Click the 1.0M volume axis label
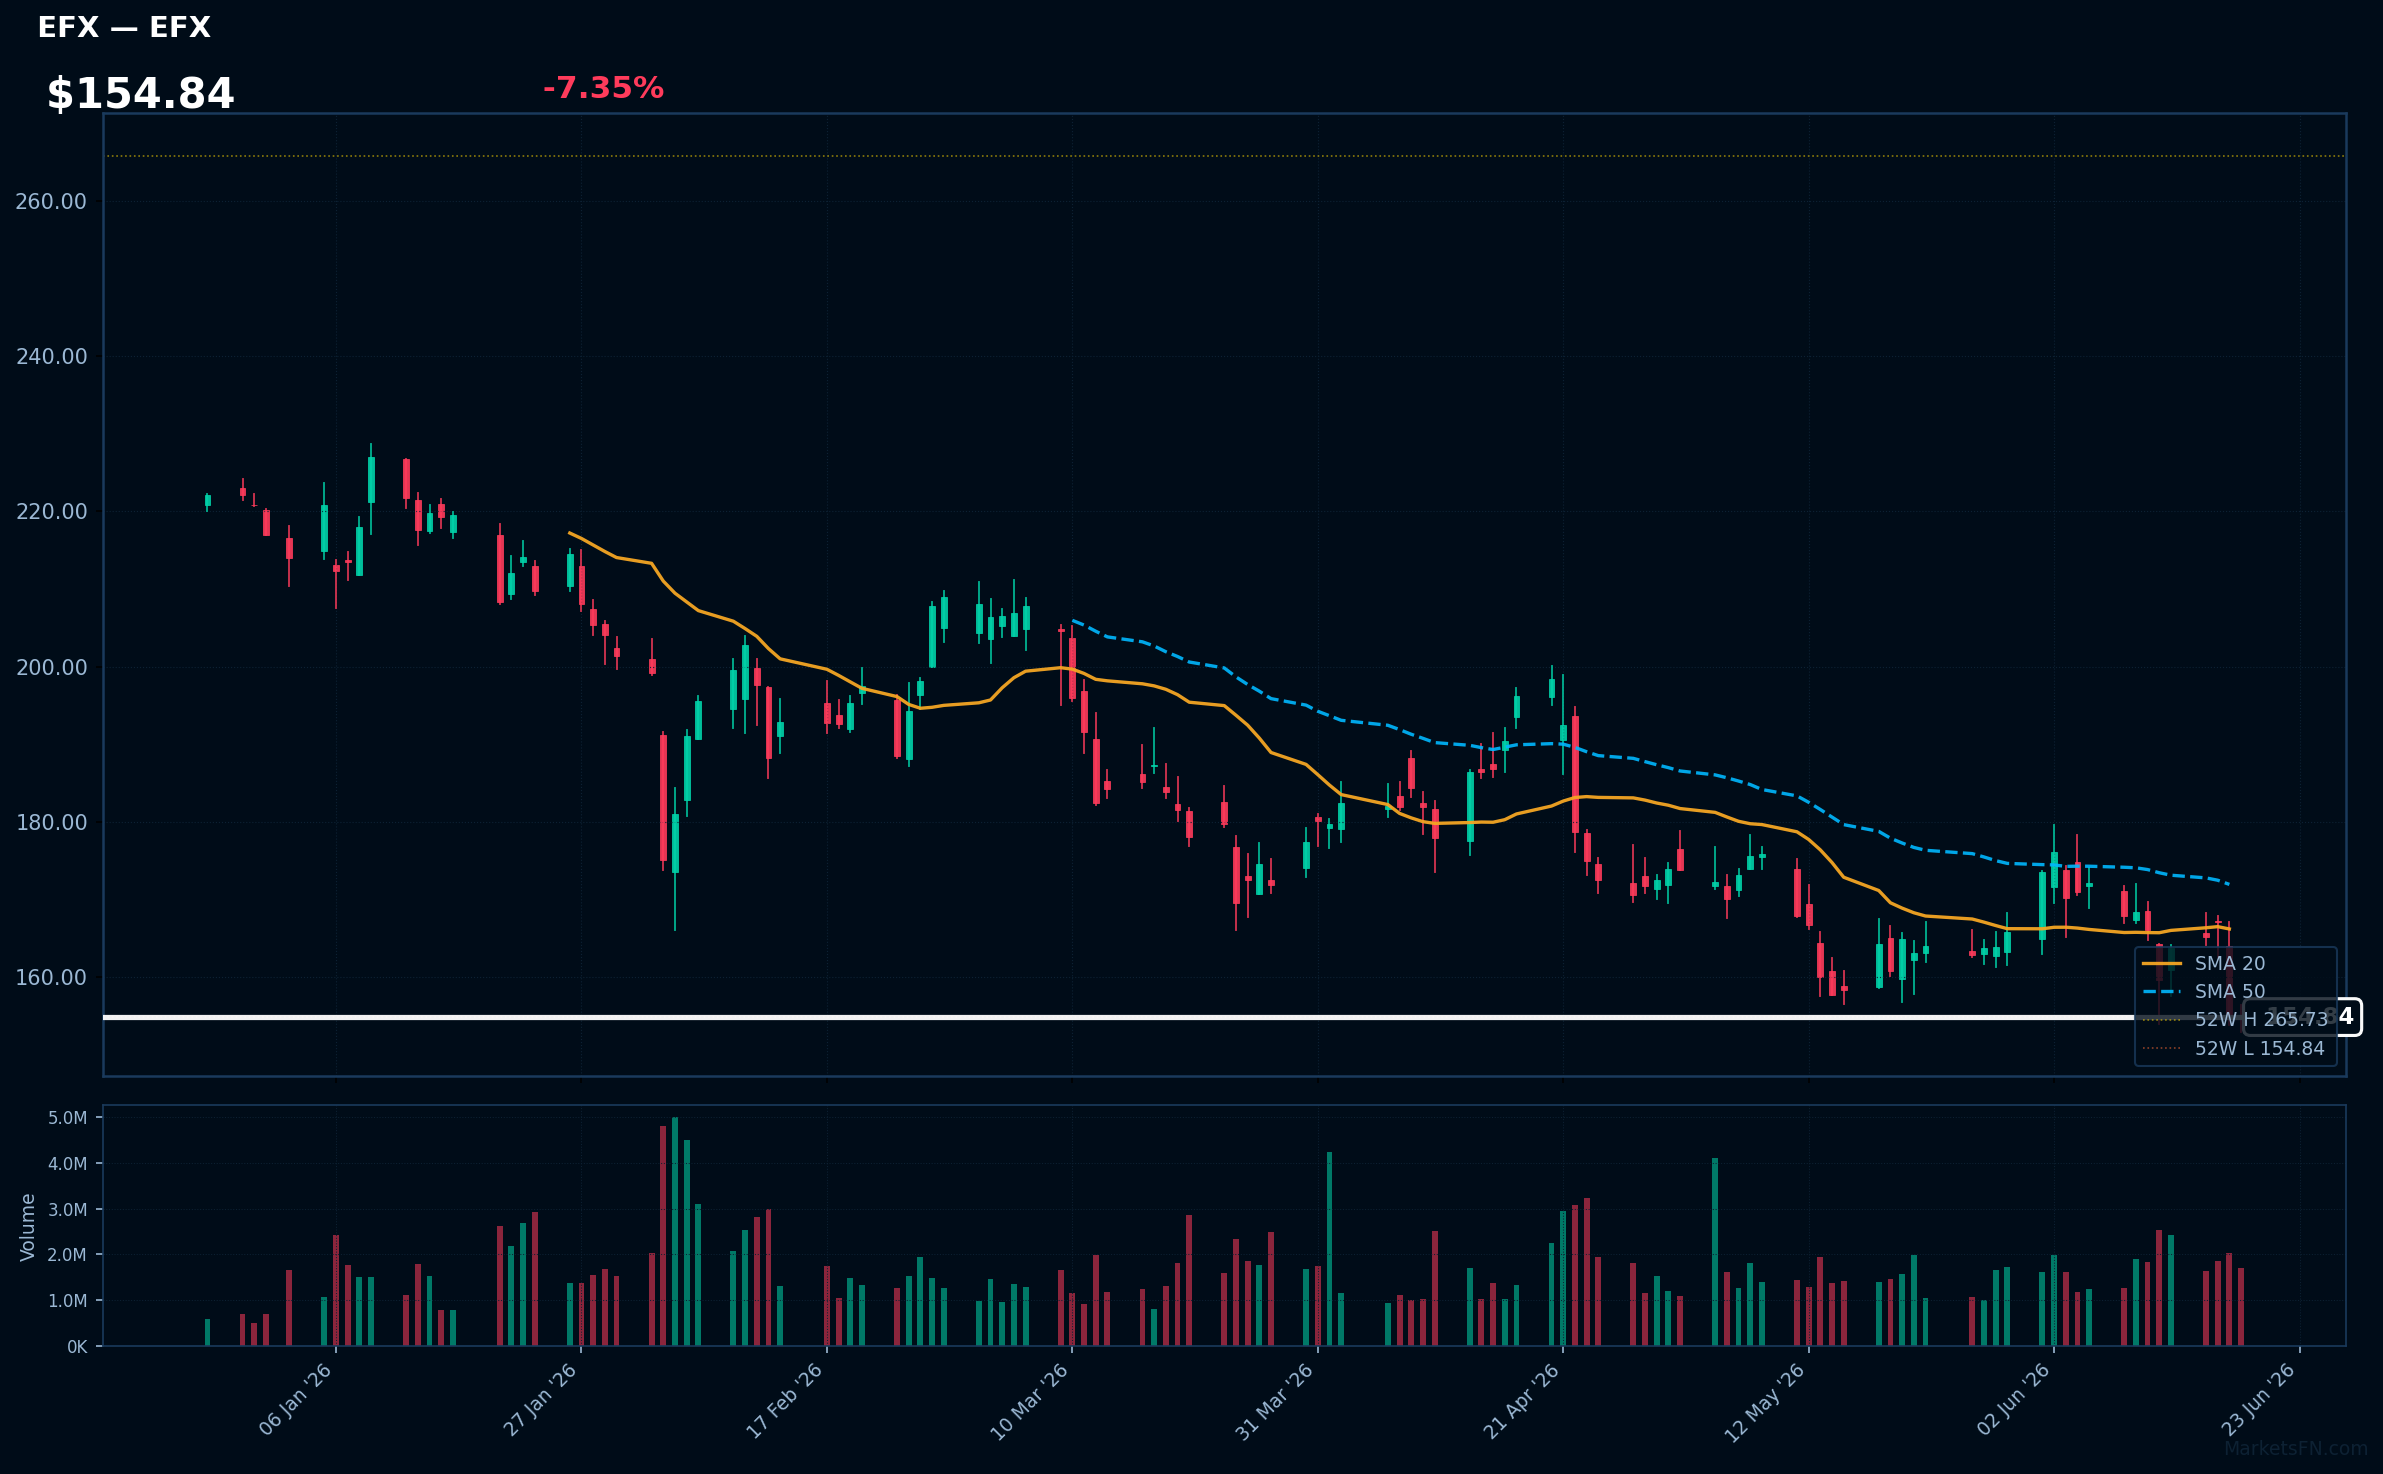Screen dimensions: 2383x1474 point(68,1301)
